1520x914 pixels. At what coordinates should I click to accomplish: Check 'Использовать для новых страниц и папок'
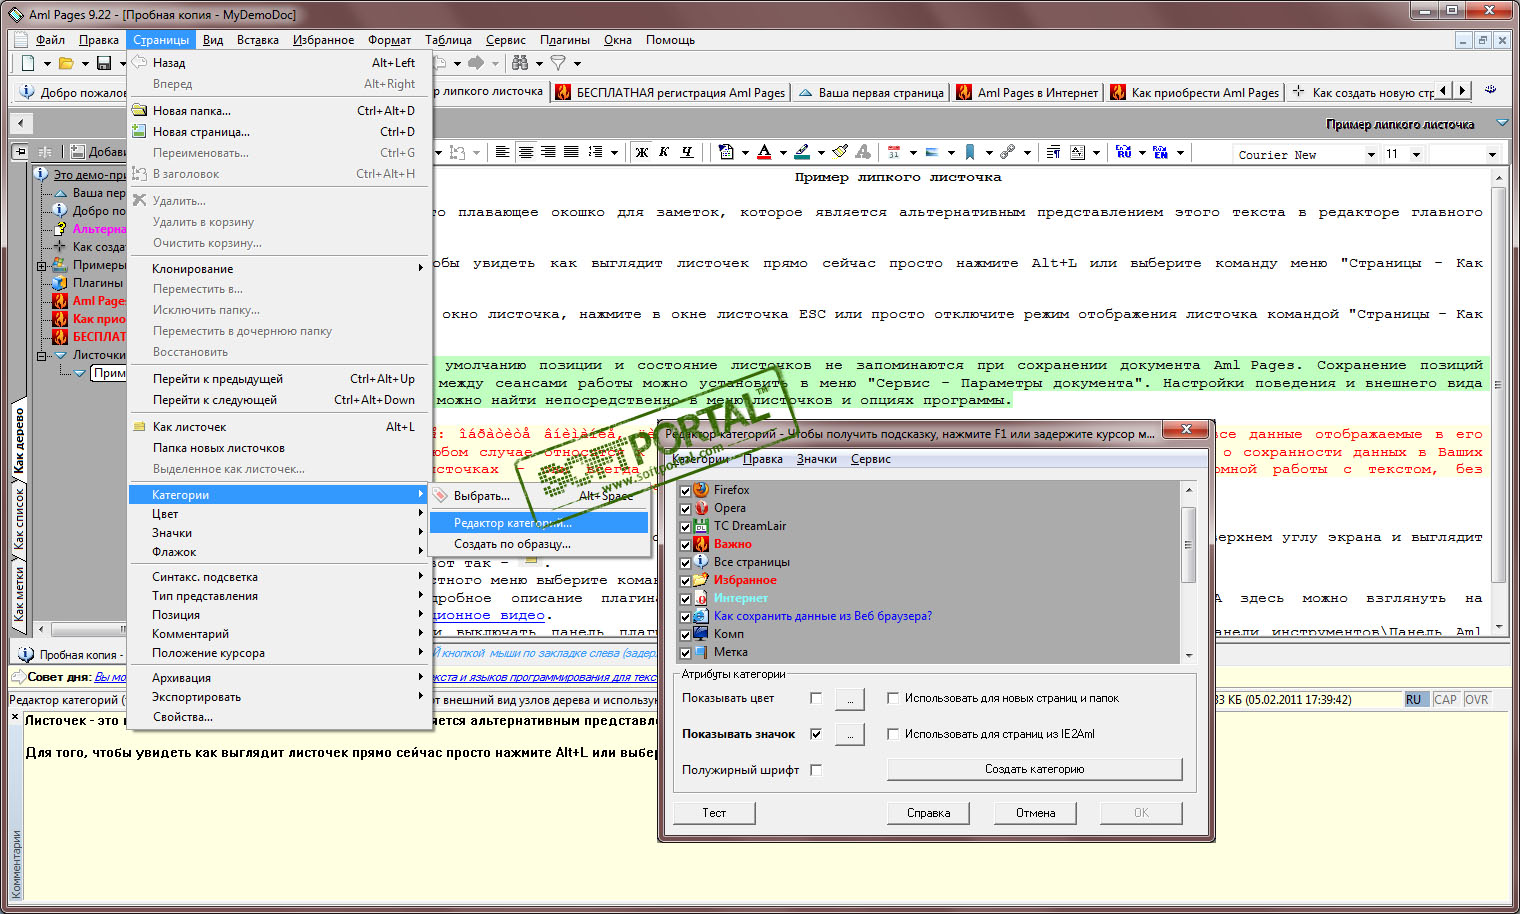(893, 698)
